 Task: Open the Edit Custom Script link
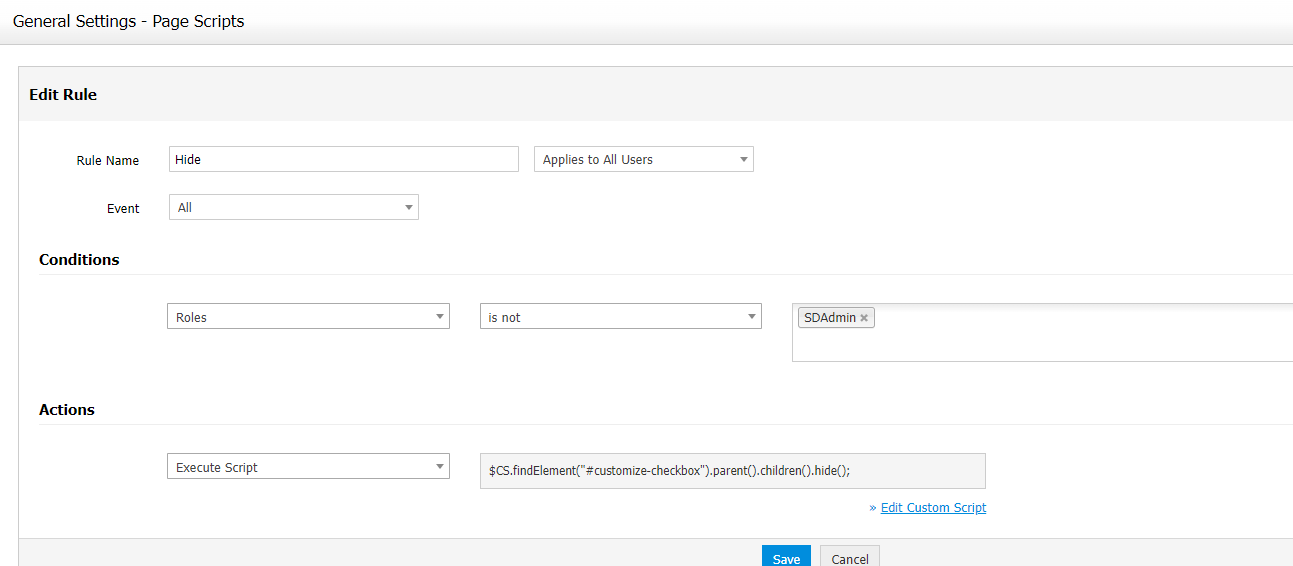933,508
